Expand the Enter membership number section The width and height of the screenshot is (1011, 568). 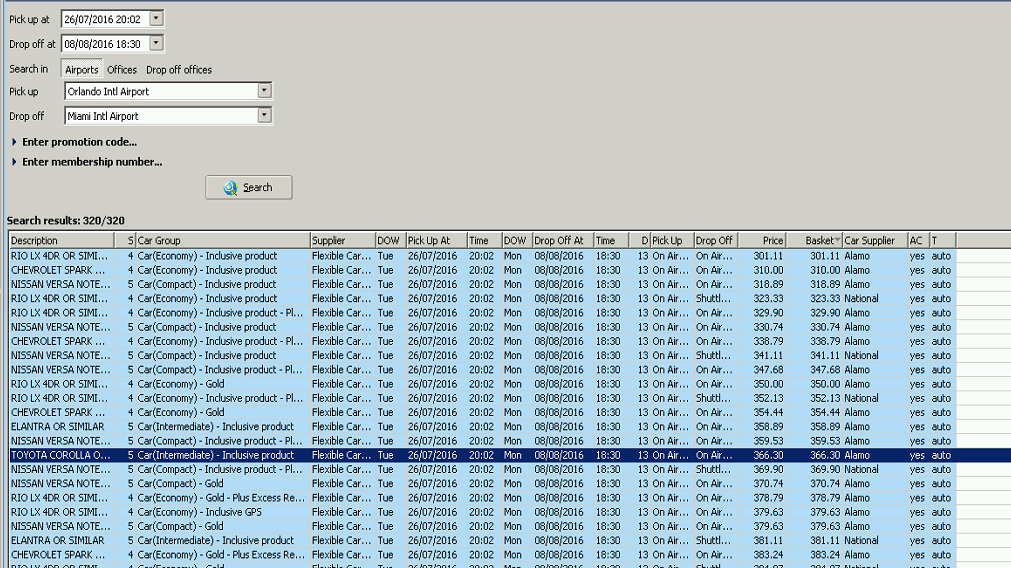click(91, 162)
